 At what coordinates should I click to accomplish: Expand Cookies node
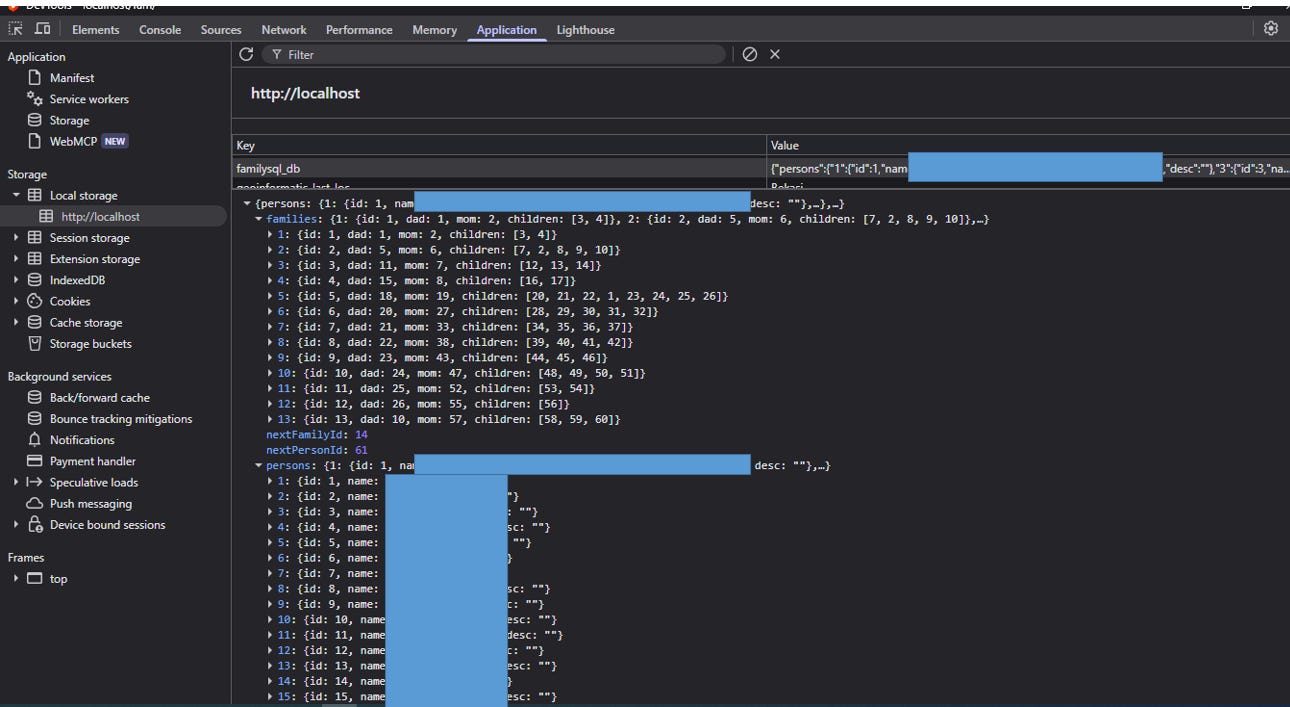[x=16, y=301]
